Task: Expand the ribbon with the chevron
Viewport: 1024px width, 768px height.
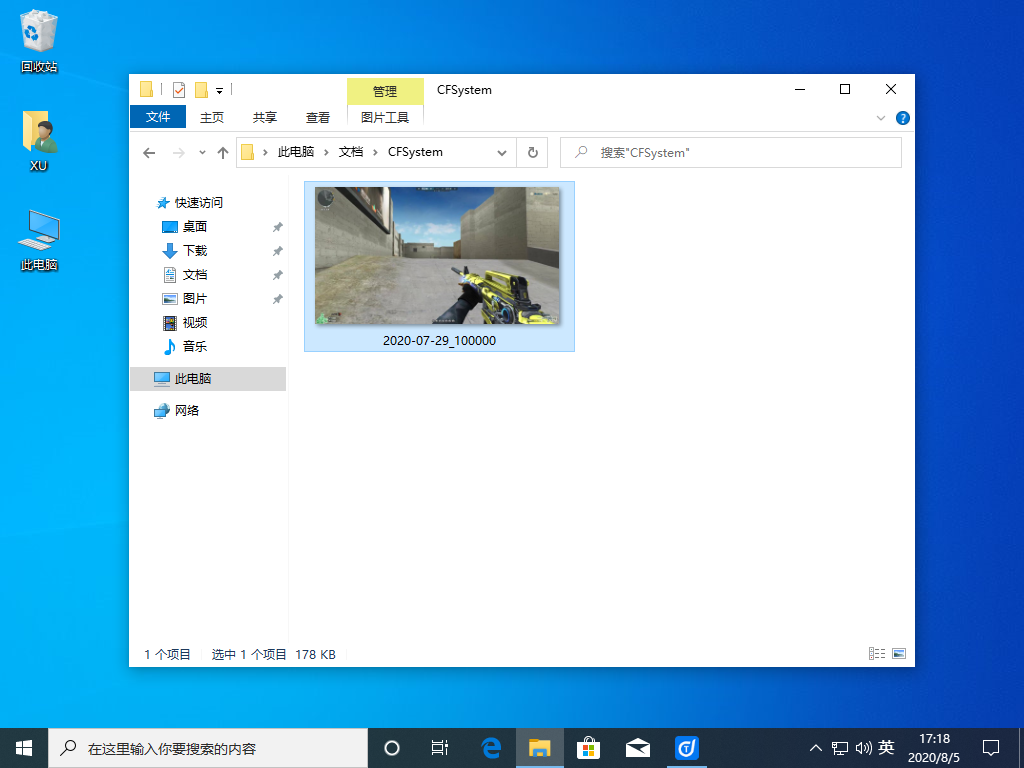Action: [x=881, y=118]
